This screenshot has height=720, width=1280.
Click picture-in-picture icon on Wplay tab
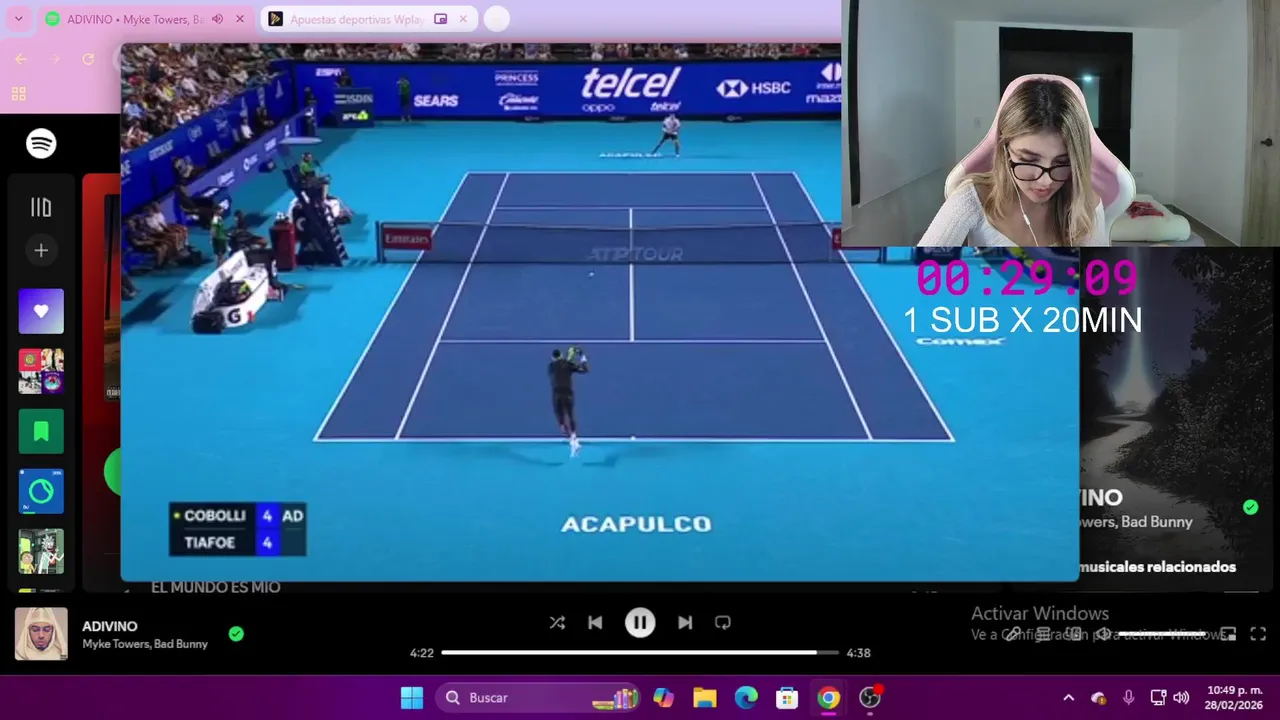pos(440,19)
